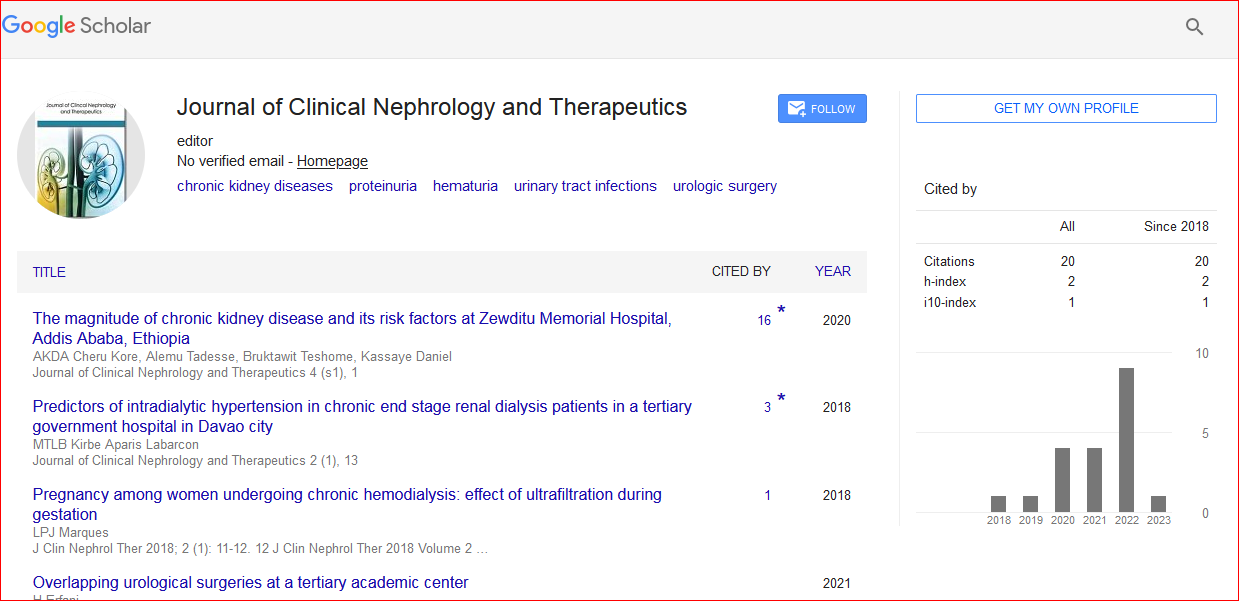Open urinary tract infections tag

pos(585,186)
